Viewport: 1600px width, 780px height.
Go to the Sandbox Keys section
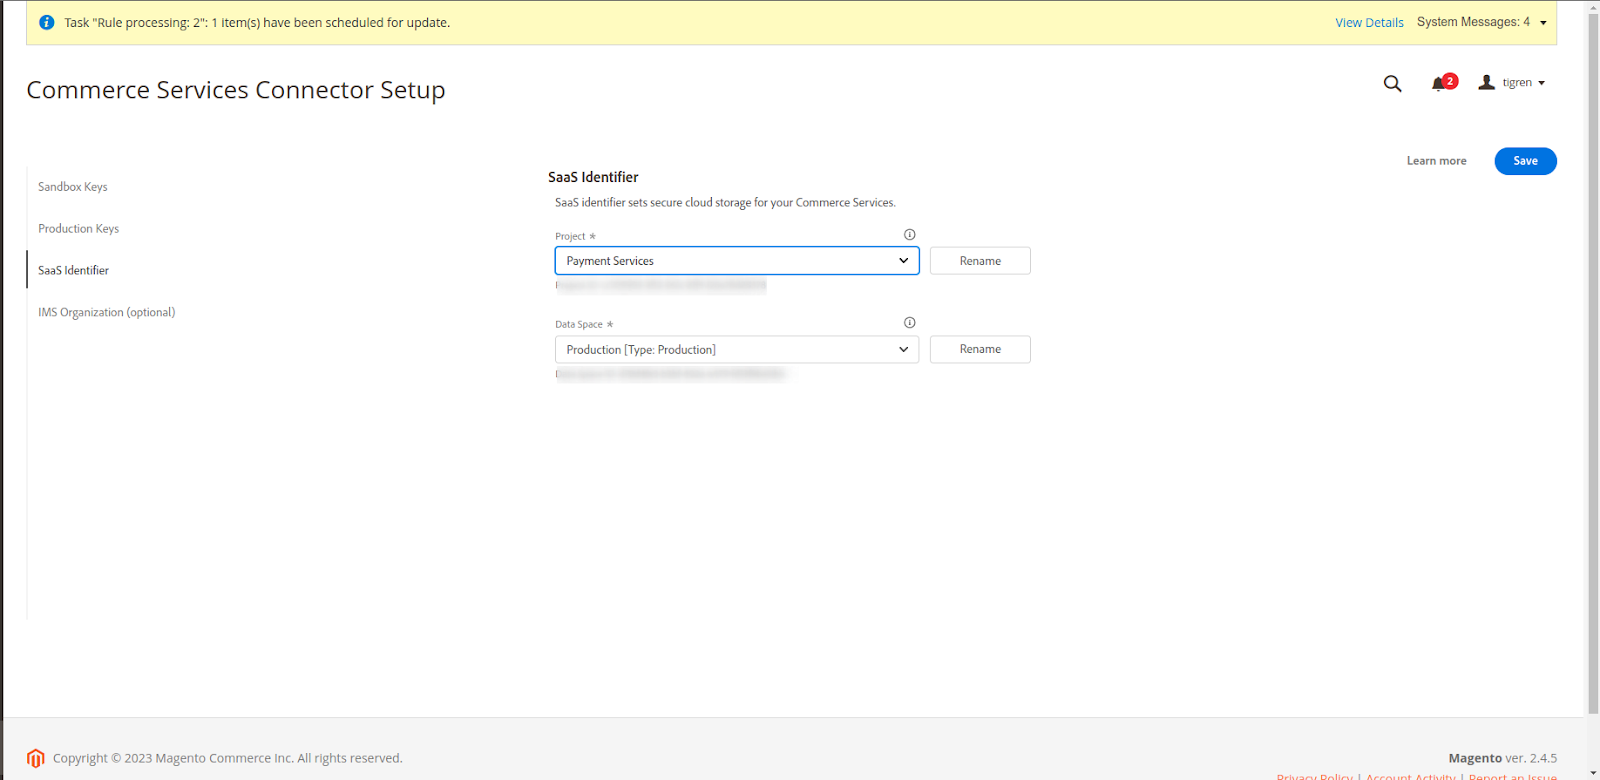(x=73, y=187)
